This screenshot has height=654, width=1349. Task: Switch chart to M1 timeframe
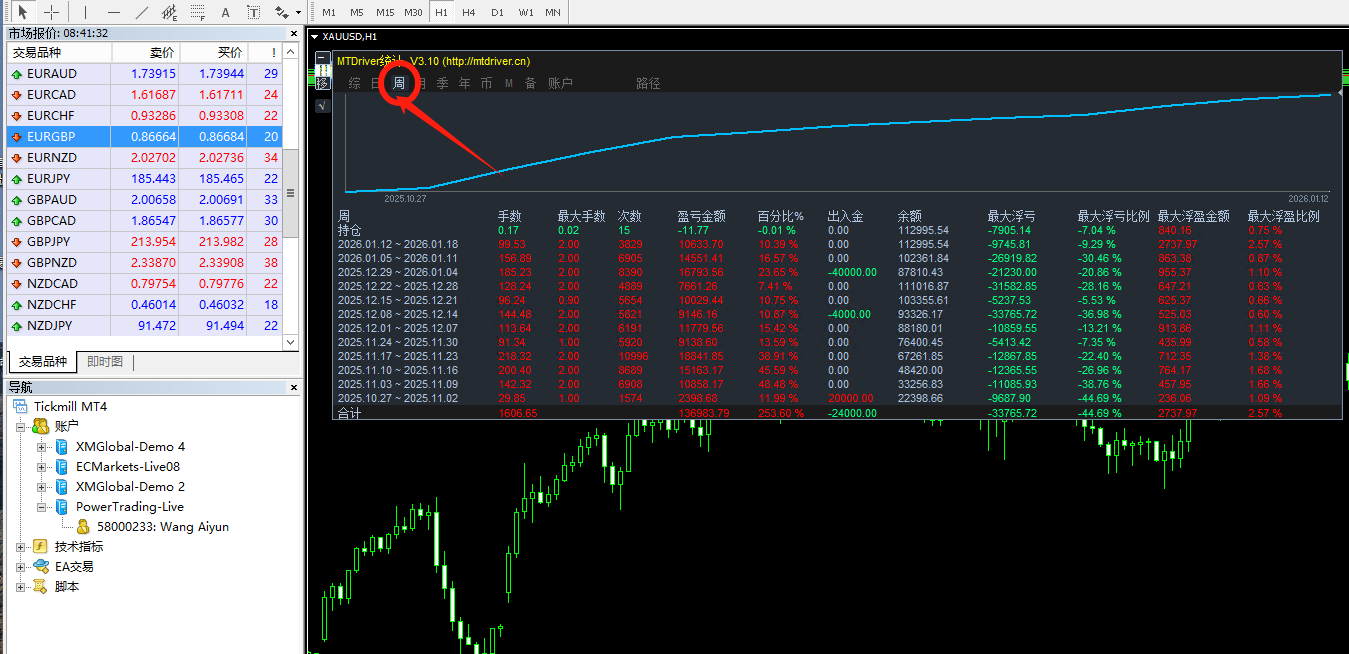[x=329, y=12]
